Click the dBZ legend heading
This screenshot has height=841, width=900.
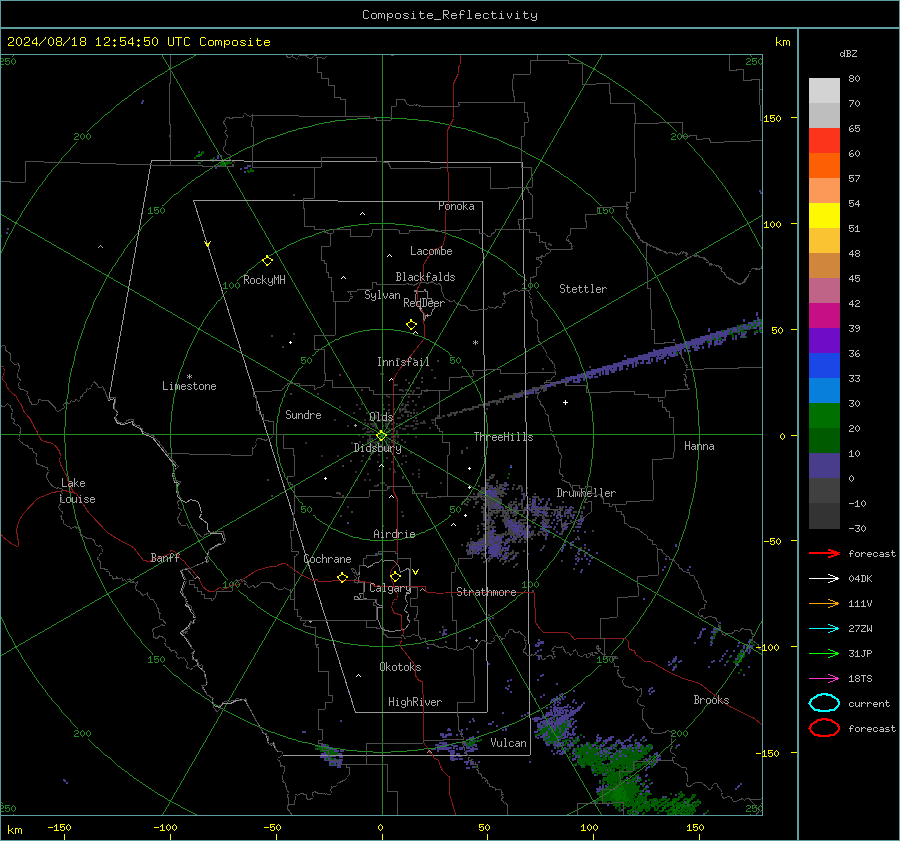pos(848,53)
